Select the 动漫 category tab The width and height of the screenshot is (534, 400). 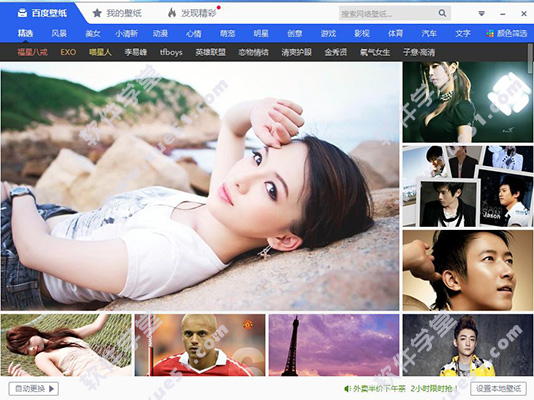160,33
